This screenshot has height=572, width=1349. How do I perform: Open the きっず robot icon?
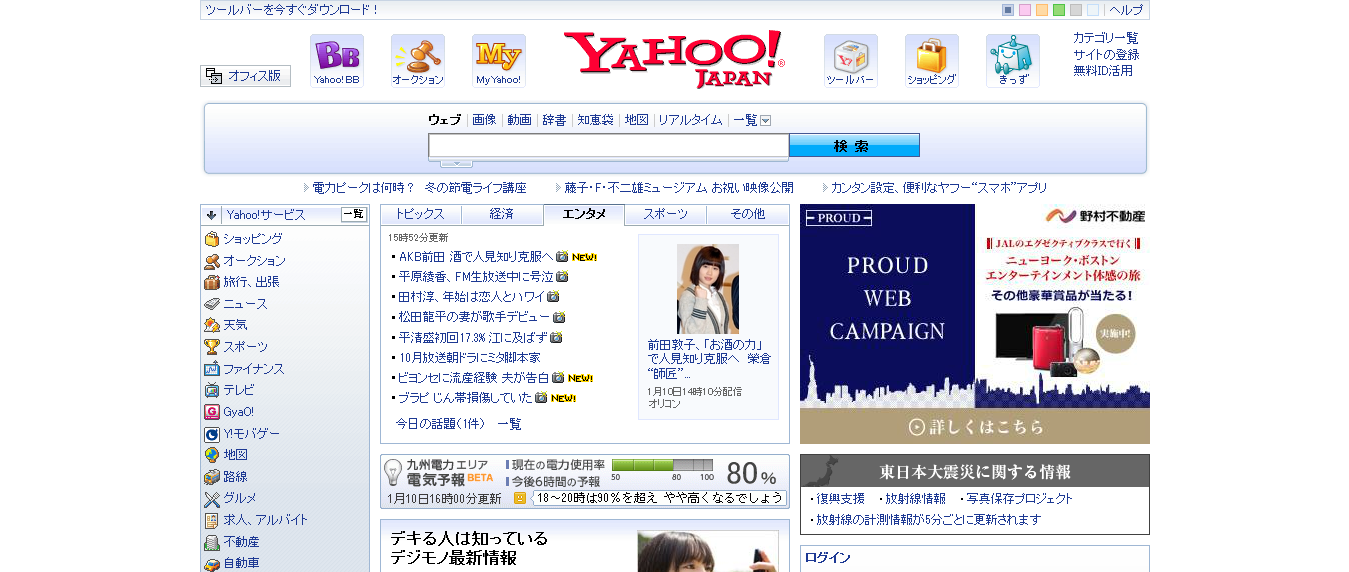(1012, 61)
